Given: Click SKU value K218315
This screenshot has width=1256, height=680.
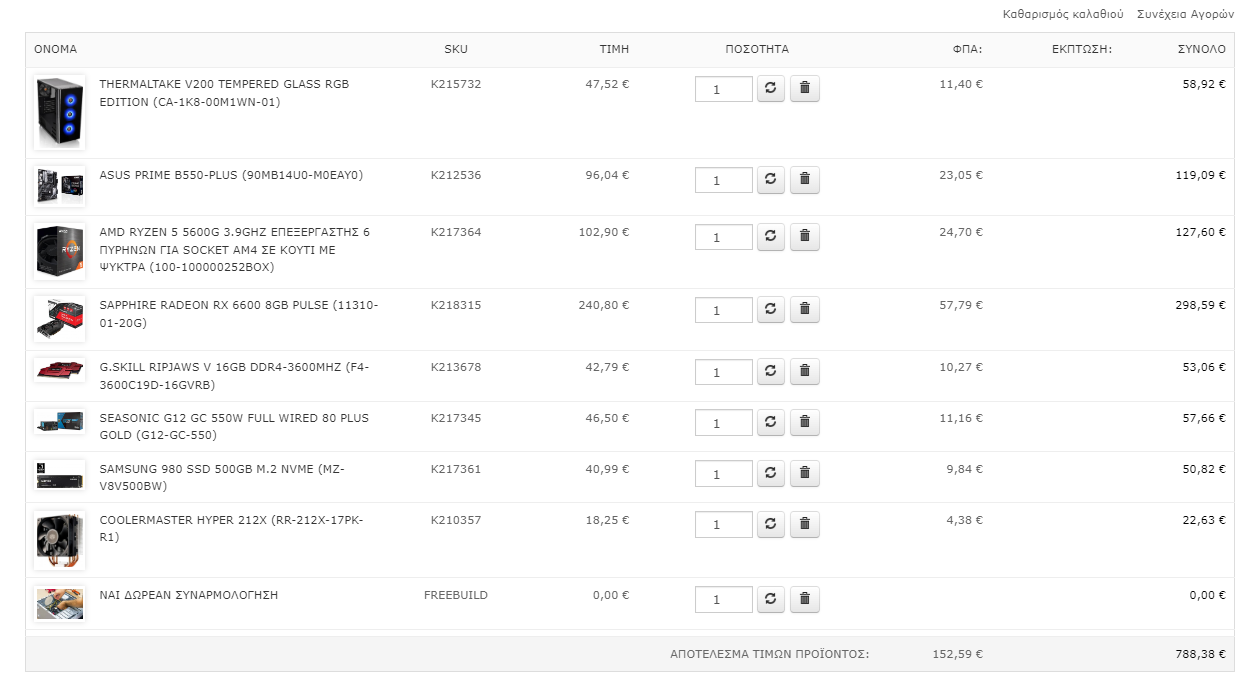Looking at the screenshot, I should pos(456,305).
